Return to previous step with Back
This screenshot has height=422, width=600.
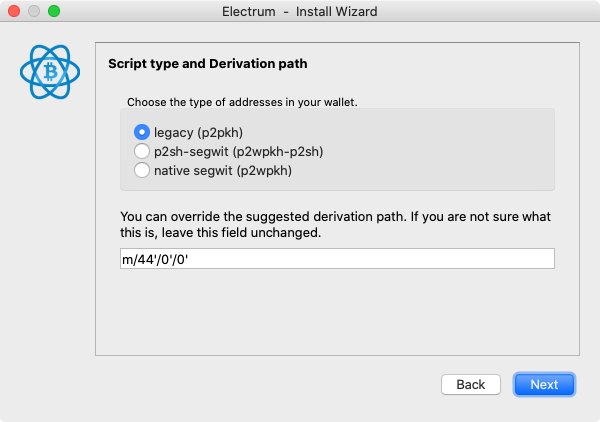pyautogui.click(x=471, y=385)
